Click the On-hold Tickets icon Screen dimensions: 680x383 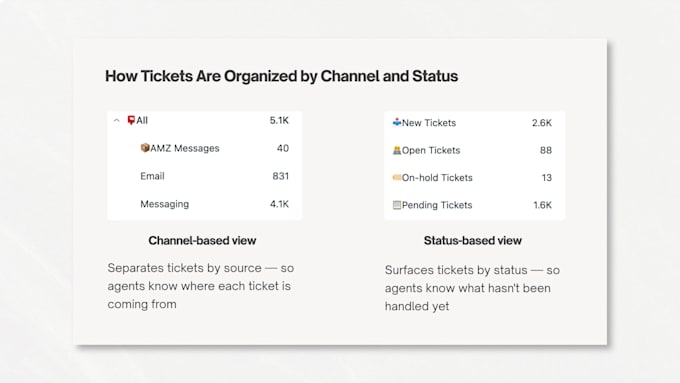pyautogui.click(x=397, y=177)
